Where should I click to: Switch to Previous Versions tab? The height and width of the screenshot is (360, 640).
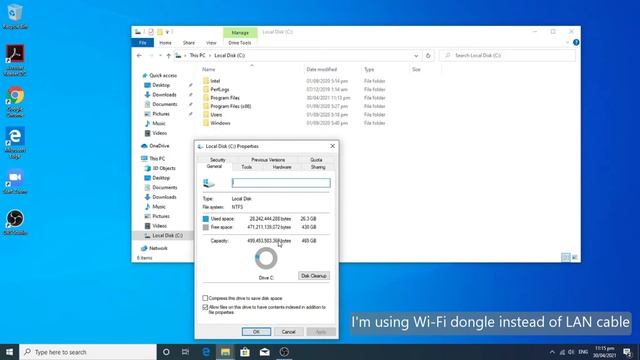point(268,160)
